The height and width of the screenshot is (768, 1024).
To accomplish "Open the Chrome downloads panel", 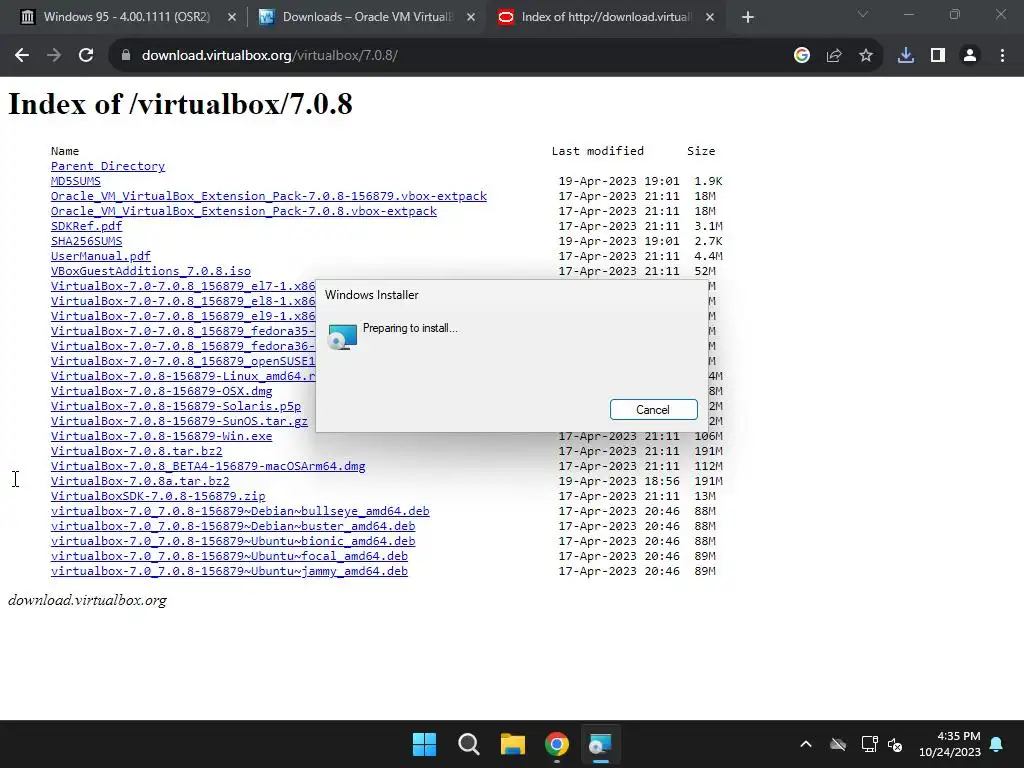I will (906, 56).
